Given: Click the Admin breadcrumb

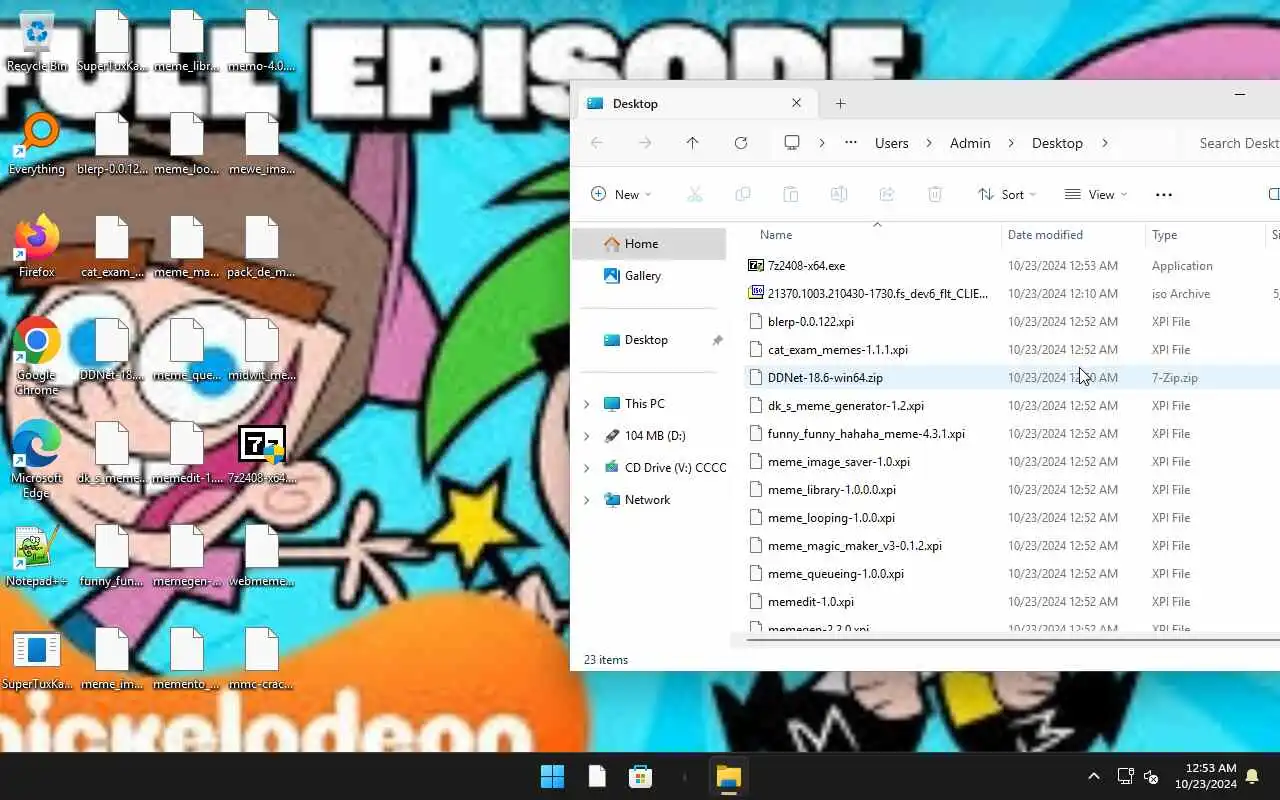Looking at the screenshot, I should click(970, 143).
